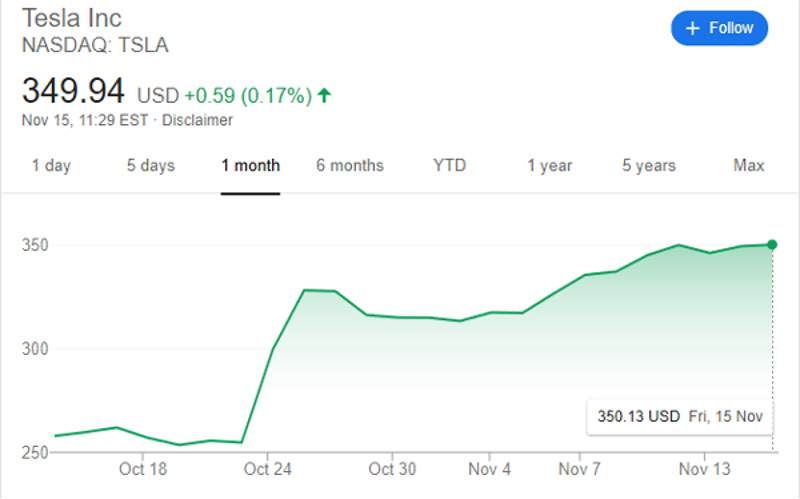Screen dimensions: 800x499
Task: Click the 350 y-axis label
Action: (x=35, y=245)
